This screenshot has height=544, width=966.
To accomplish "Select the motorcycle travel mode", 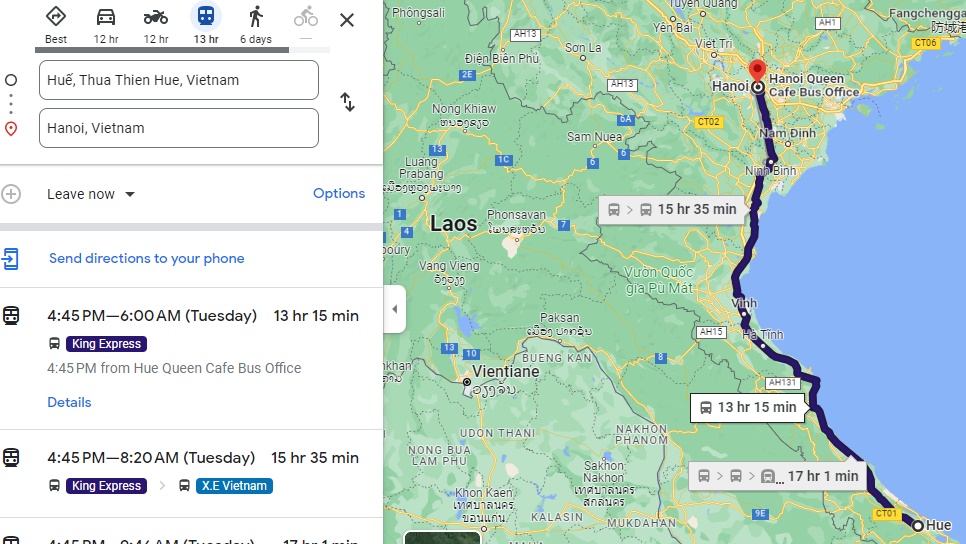I will tap(156, 17).
